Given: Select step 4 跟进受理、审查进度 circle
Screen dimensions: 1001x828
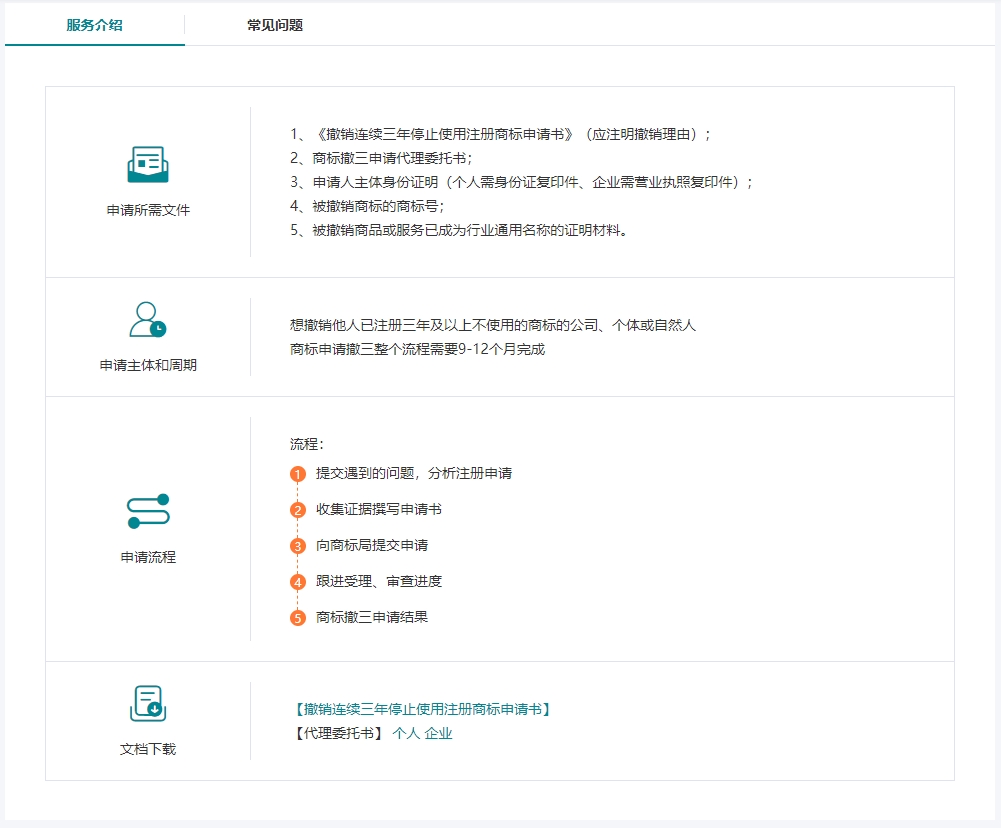Looking at the screenshot, I should click(x=297, y=581).
